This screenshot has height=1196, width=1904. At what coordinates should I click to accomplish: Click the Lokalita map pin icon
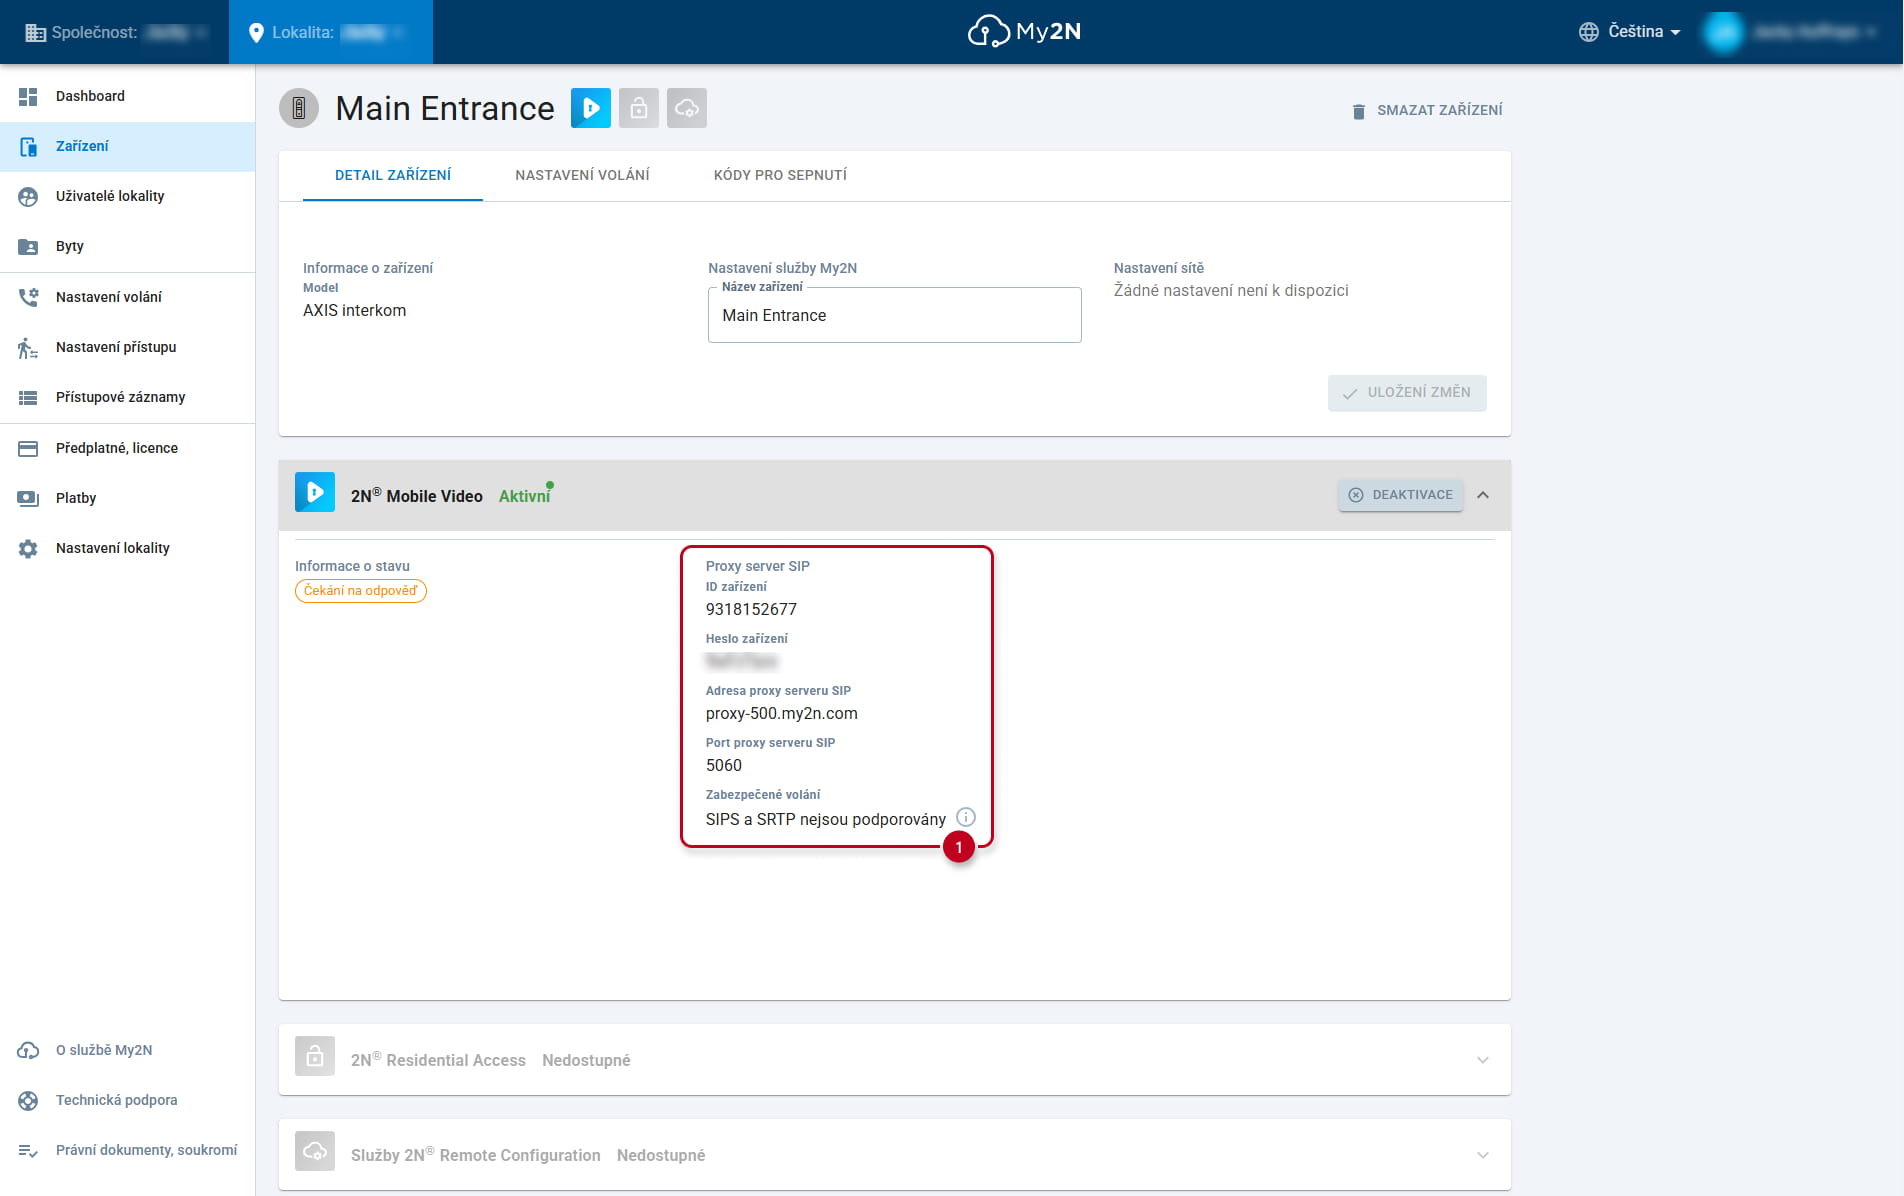click(256, 33)
